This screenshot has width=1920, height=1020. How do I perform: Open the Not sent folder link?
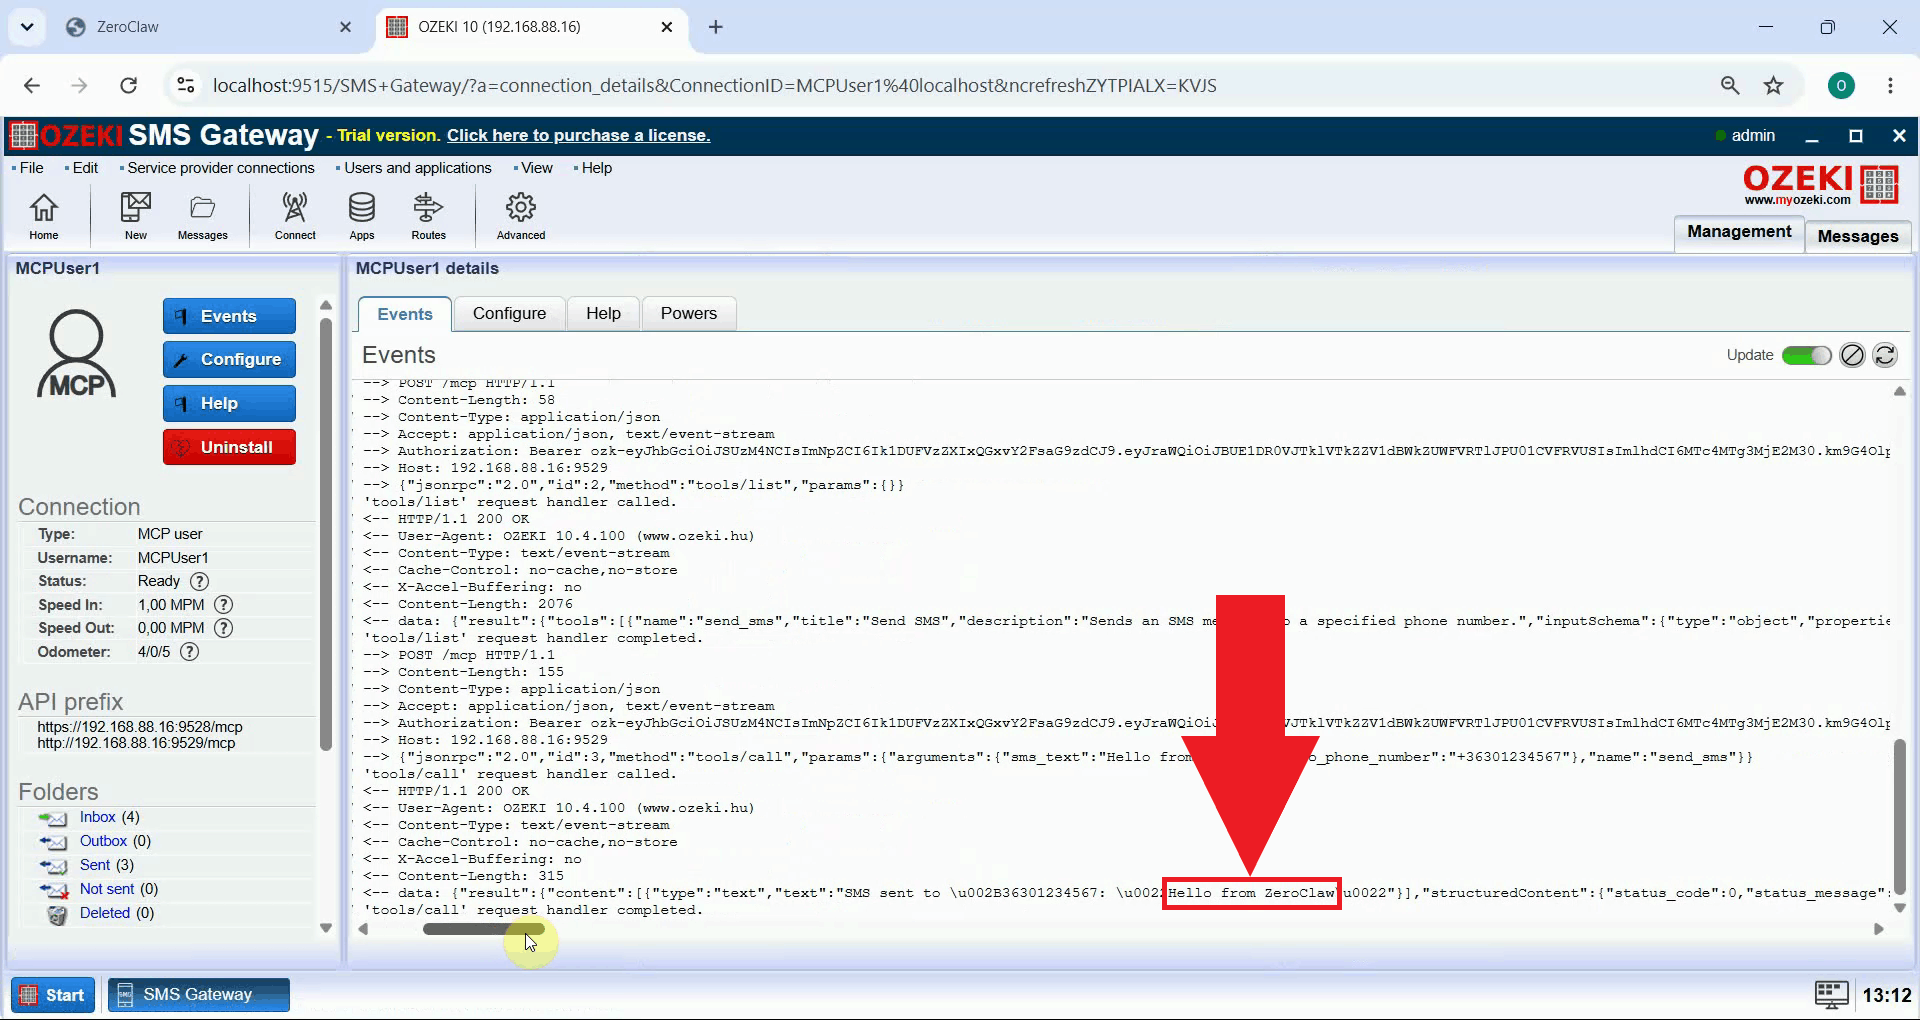point(106,889)
